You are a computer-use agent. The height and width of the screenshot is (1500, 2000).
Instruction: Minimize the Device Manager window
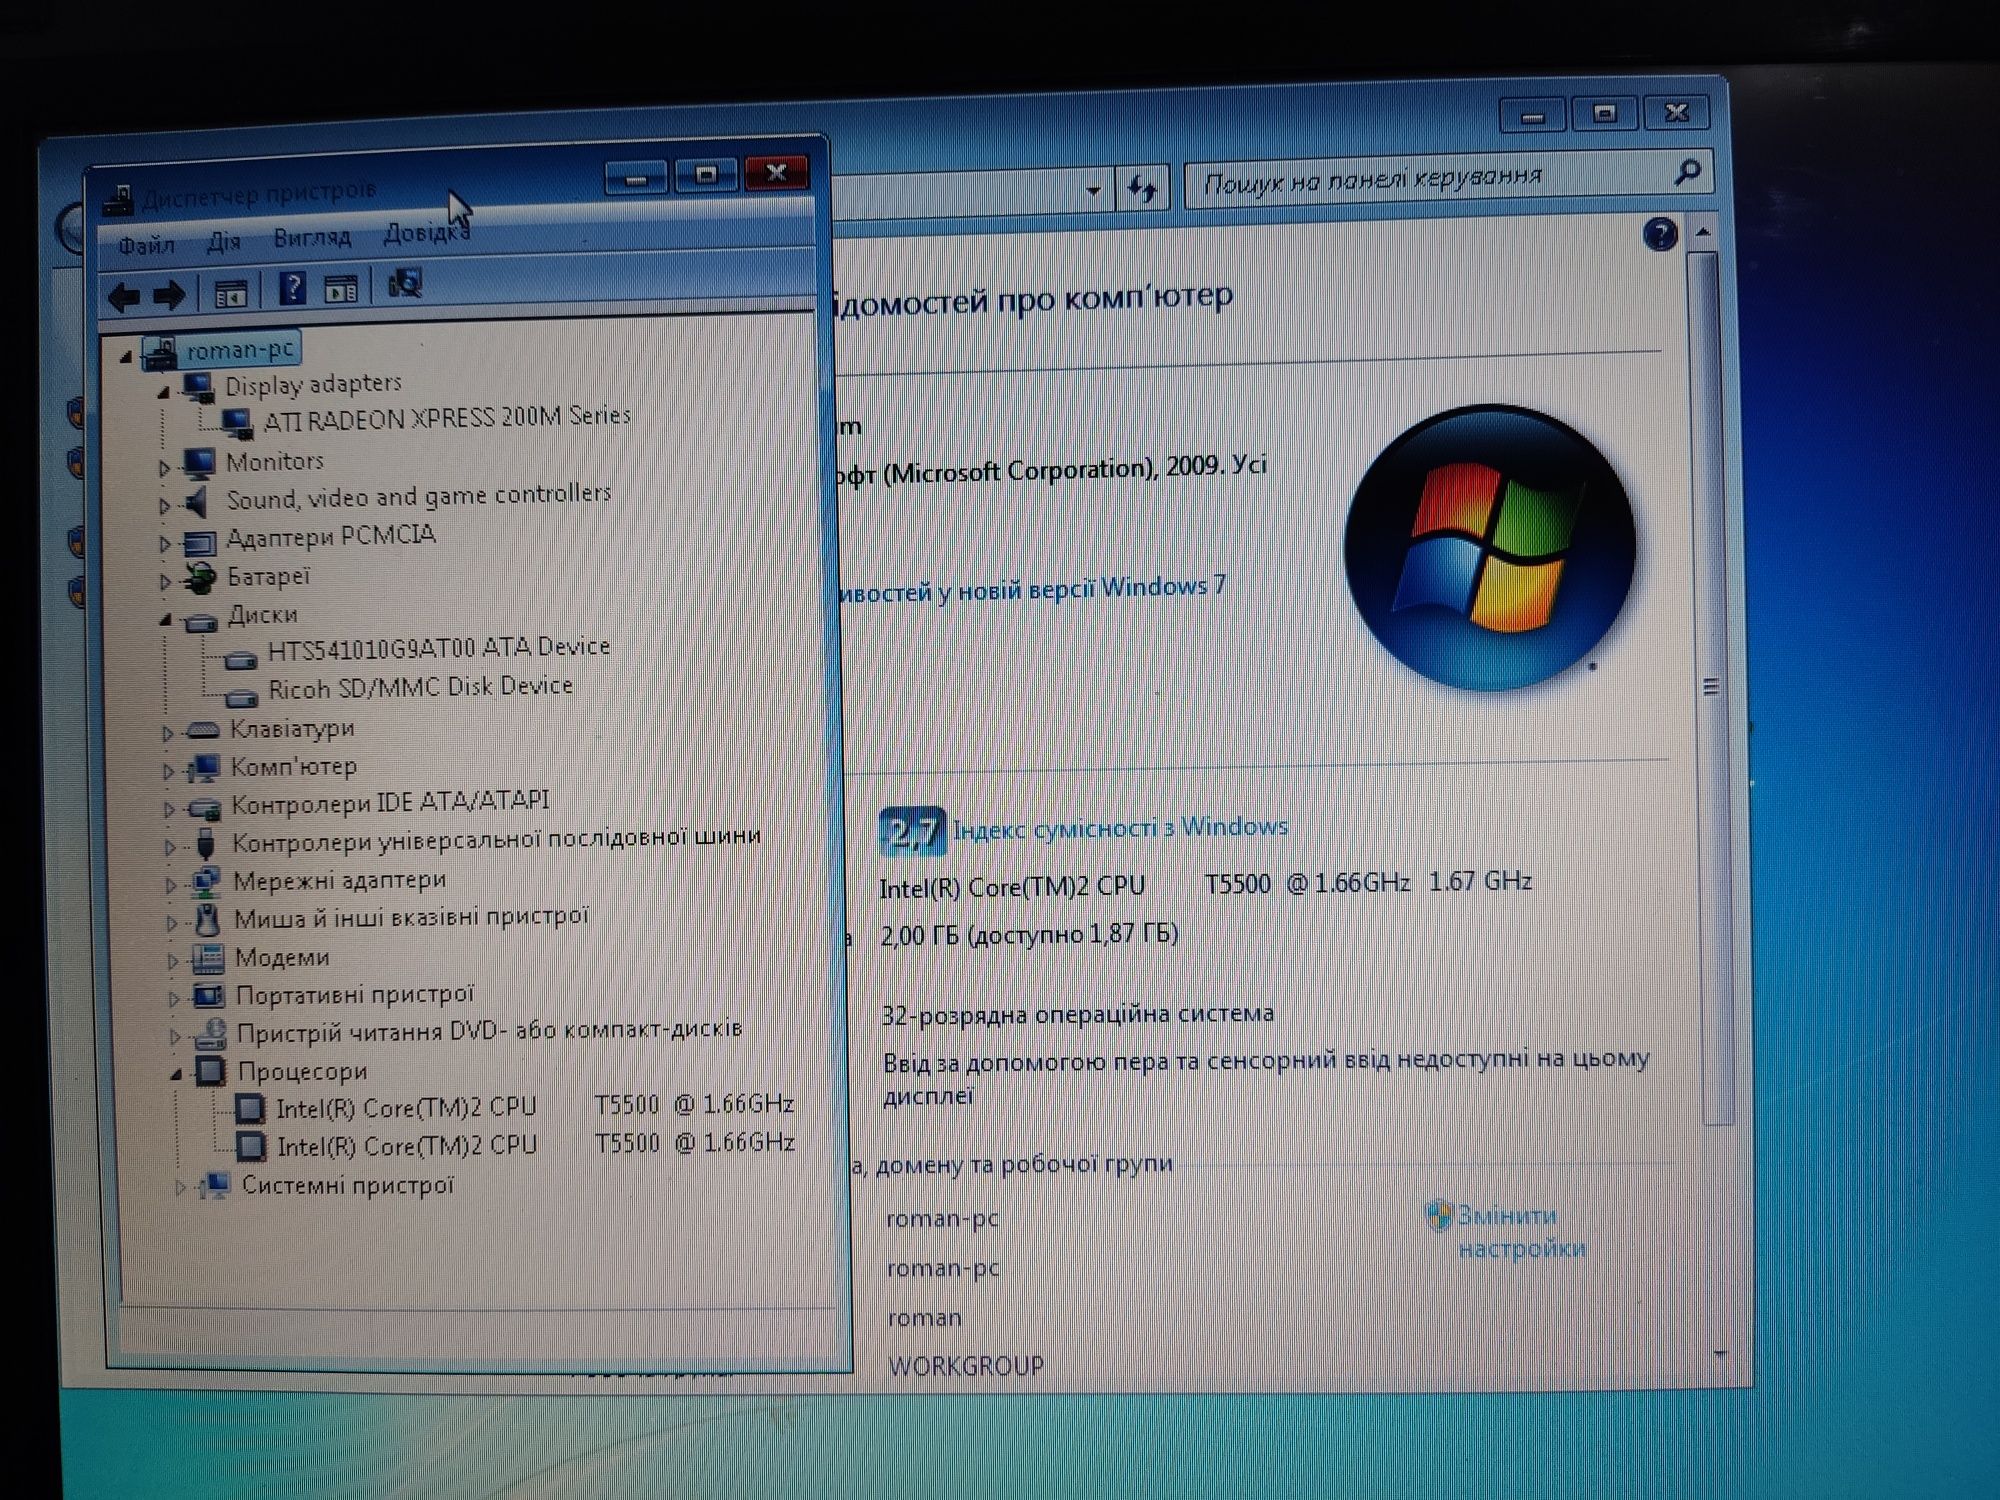pyautogui.click(x=636, y=180)
